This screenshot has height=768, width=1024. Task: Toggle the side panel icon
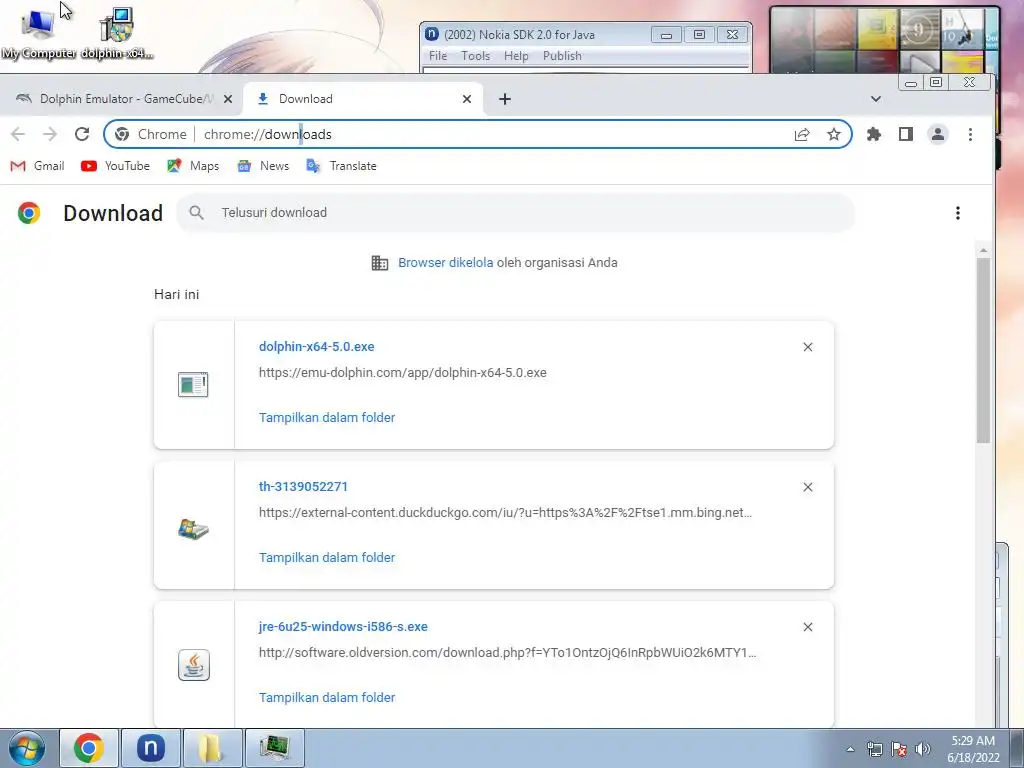pos(906,135)
